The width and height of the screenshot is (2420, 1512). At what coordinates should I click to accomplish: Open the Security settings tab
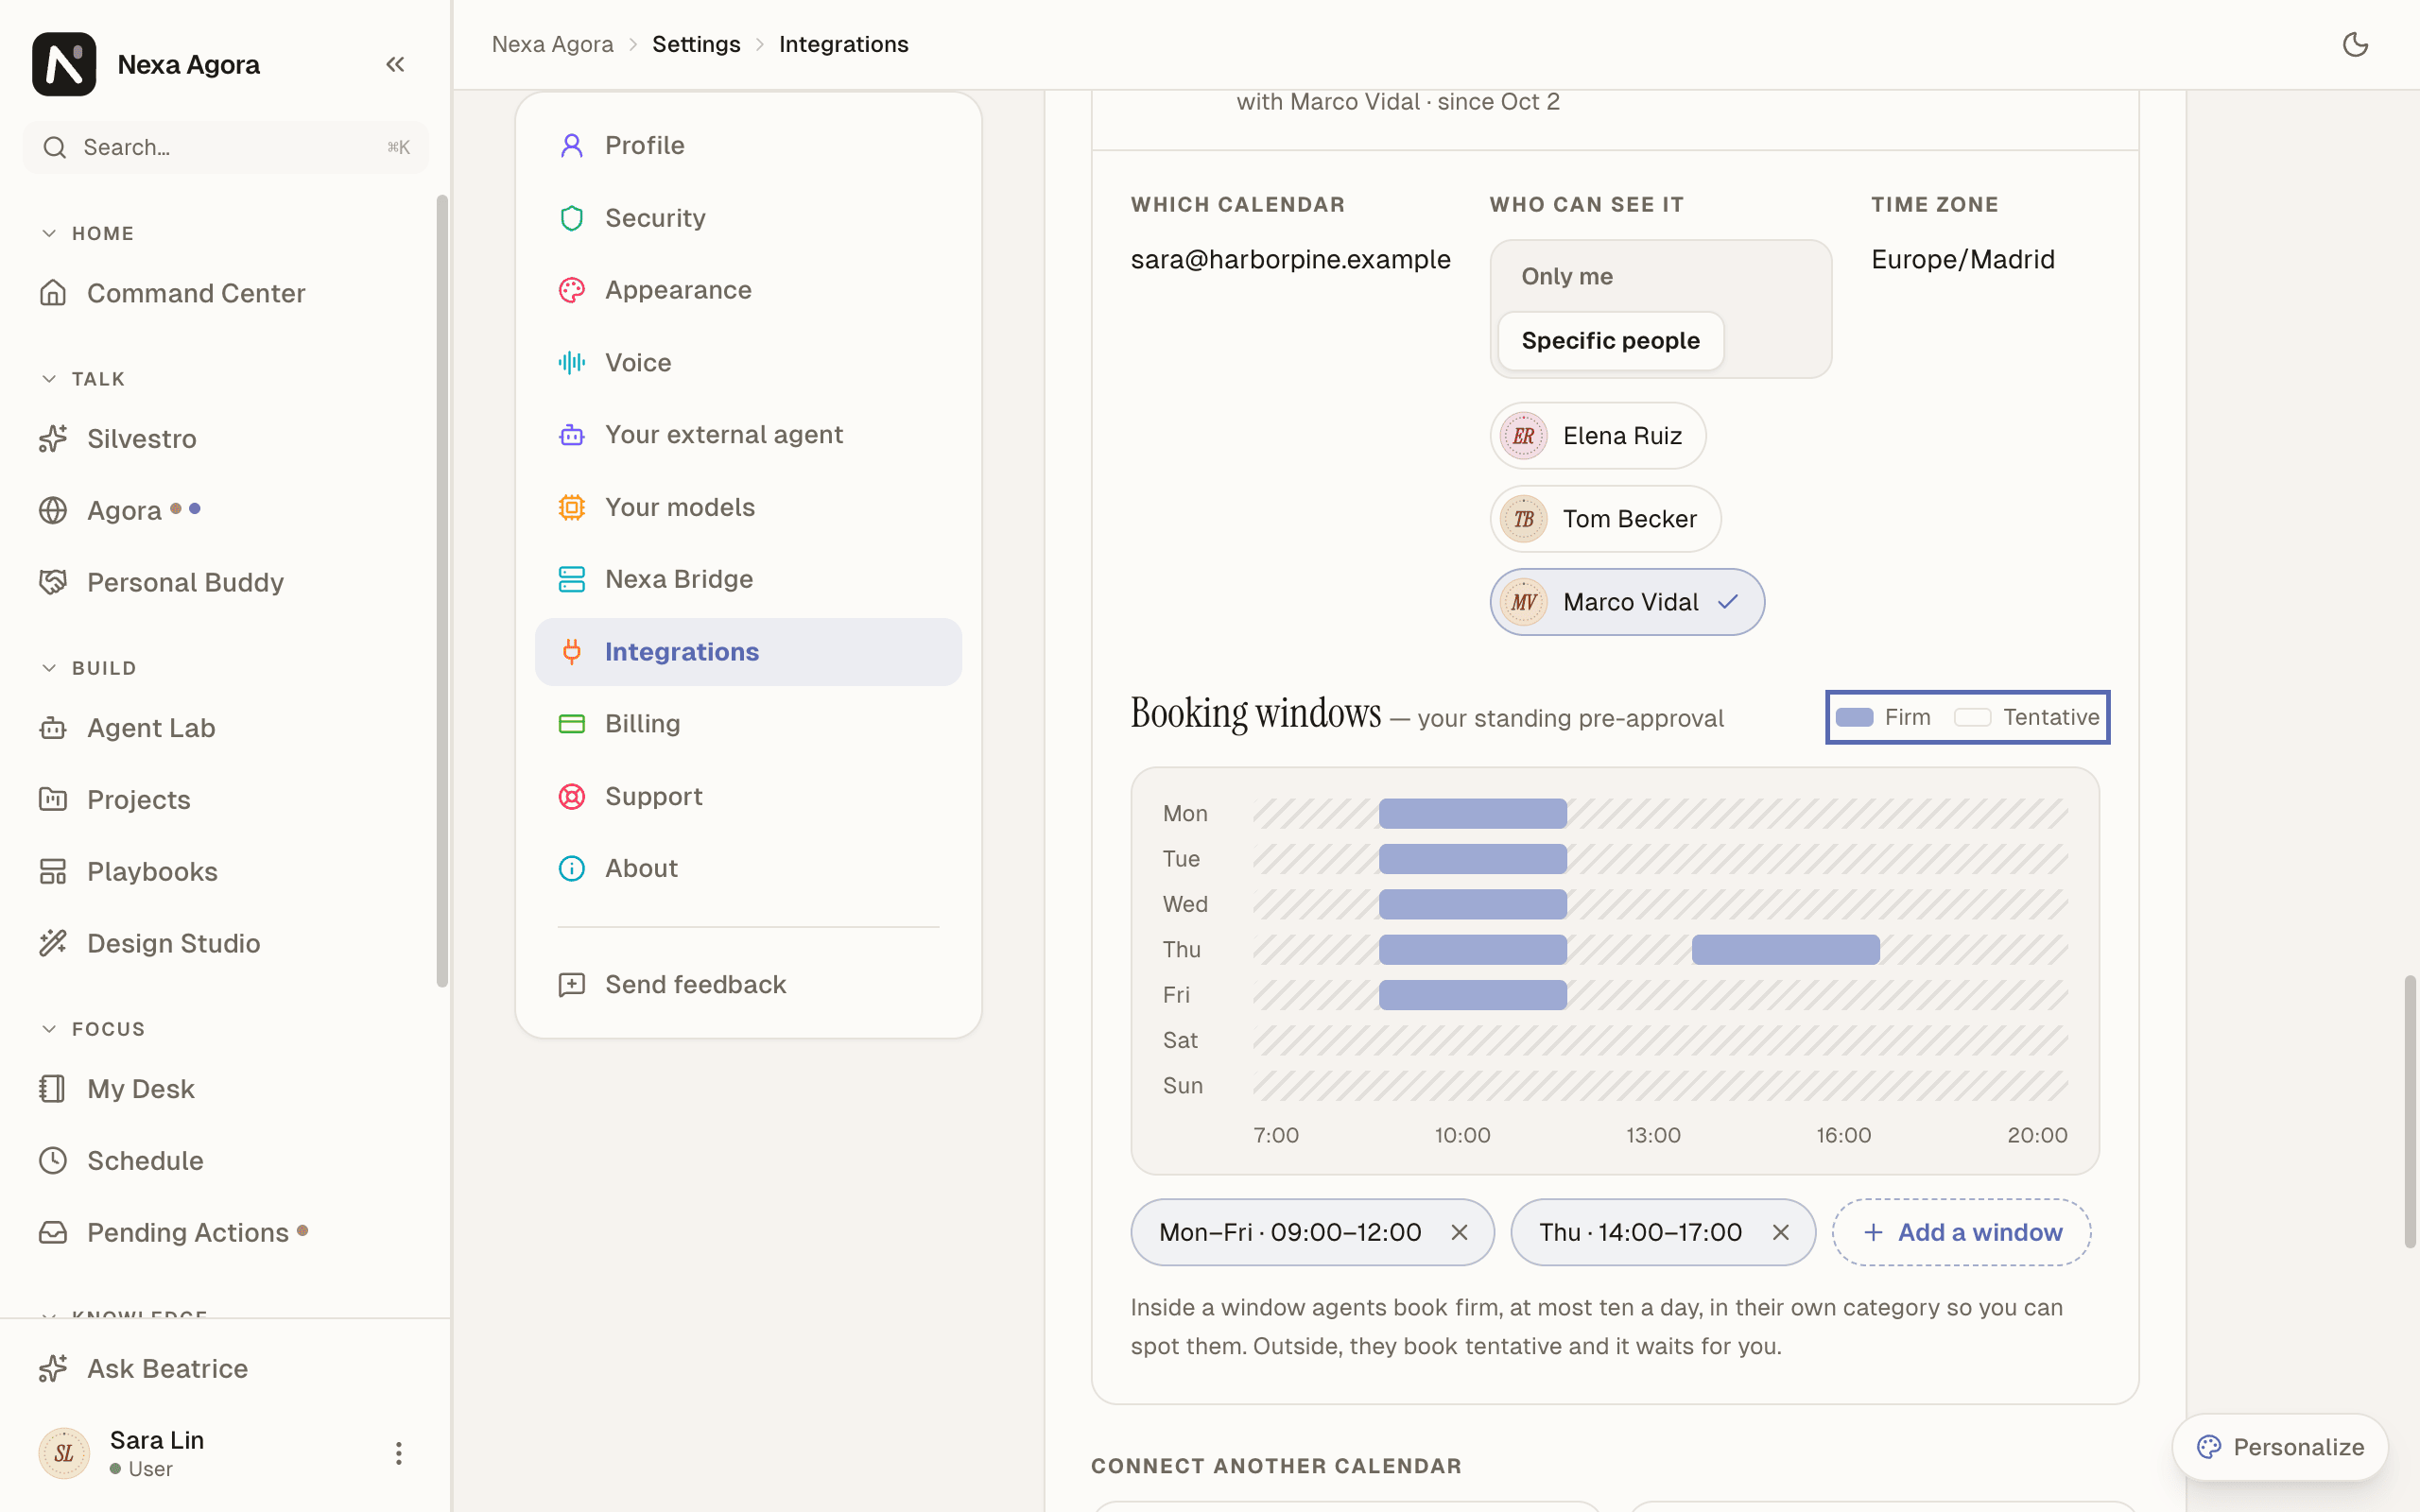tap(748, 218)
